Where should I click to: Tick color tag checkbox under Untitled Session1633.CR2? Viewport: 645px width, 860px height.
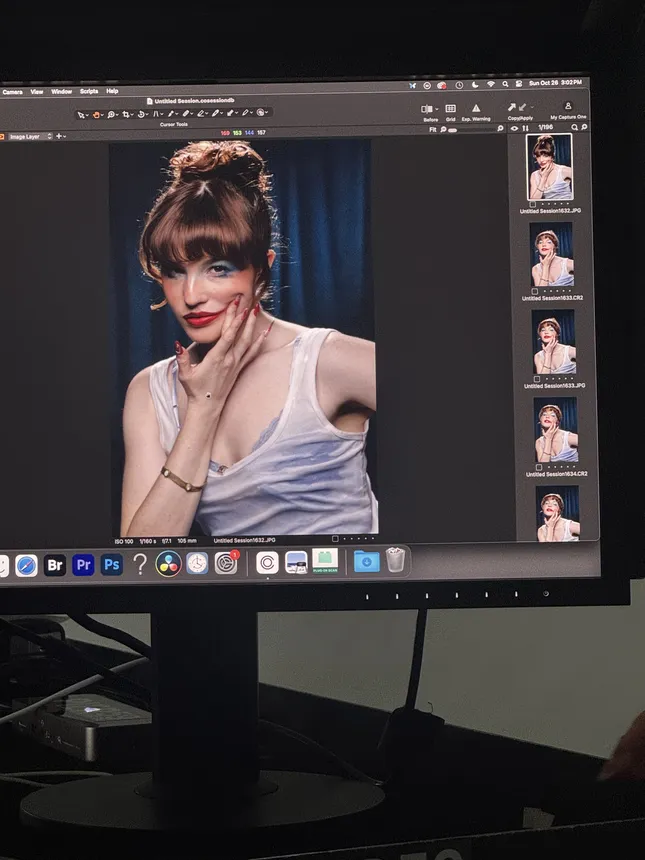tap(535, 291)
